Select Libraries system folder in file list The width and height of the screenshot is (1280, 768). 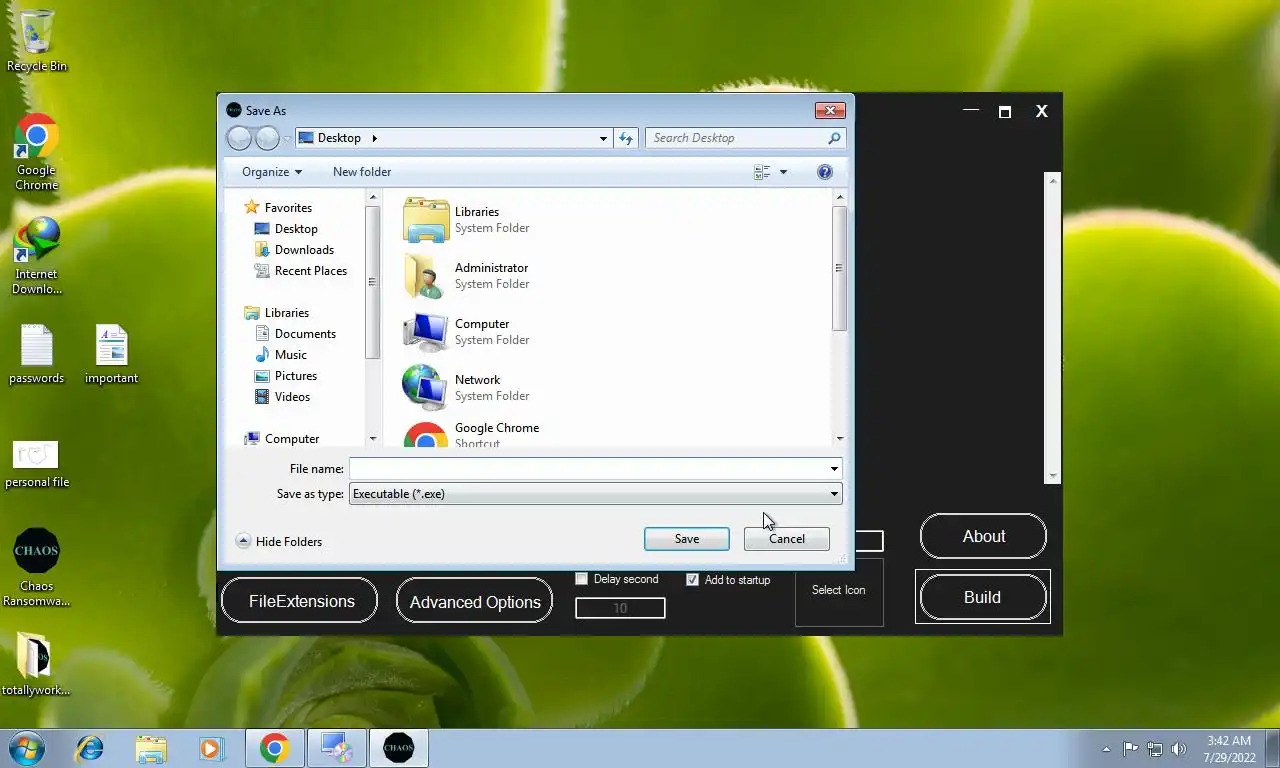click(467, 220)
